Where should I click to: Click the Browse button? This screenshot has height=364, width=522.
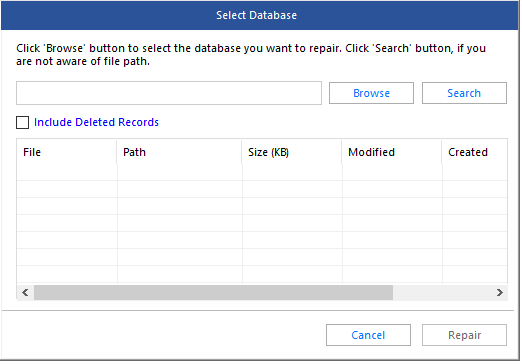click(371, 93)
